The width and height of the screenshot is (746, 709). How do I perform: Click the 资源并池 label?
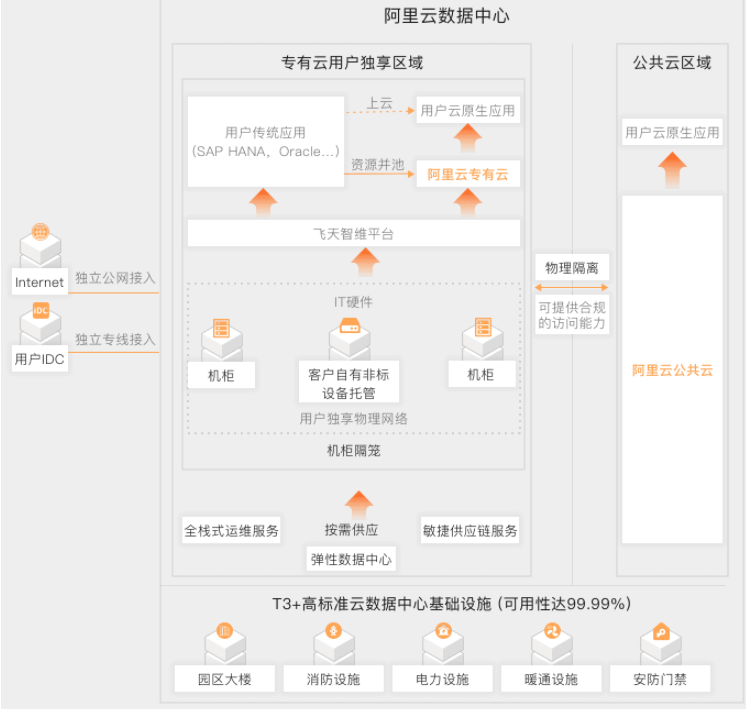click(378, 165)
